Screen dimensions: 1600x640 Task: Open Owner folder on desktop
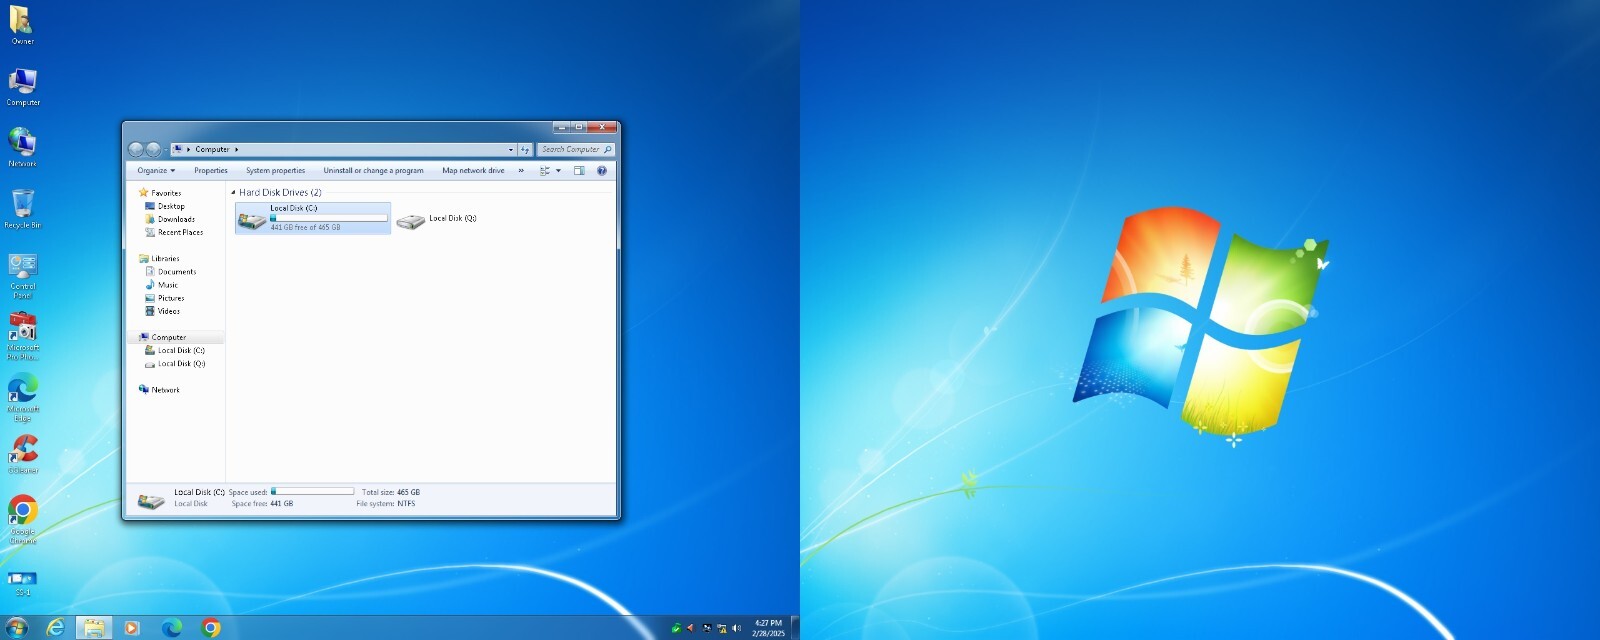pyautogui.click(x=22, y=26)
